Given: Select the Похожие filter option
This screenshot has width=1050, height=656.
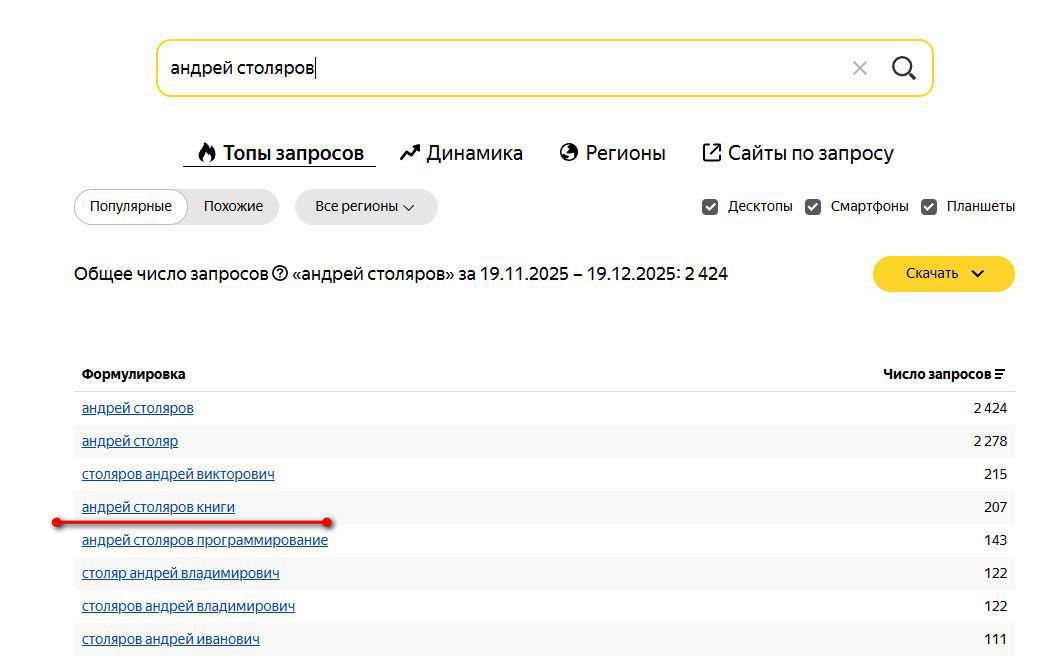Looking at the screenshot, I should pos(233,207).
